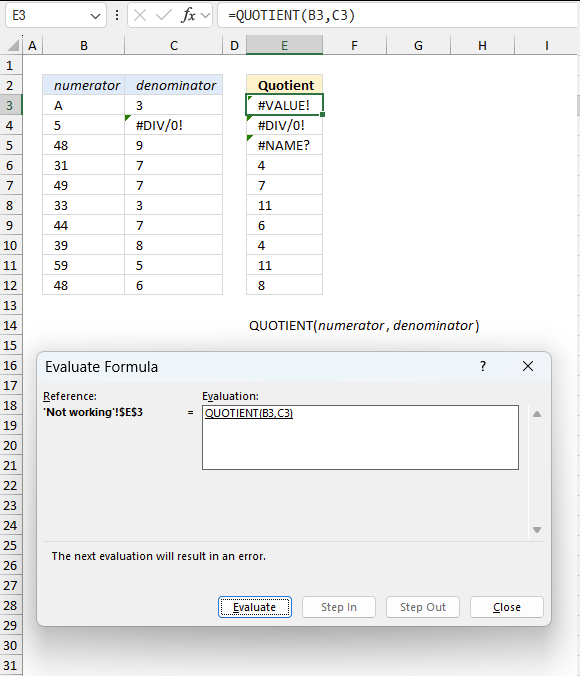This screenshot has height=676, width=580.
Task: Select Quotient cell showing #DIV/0! in column E
Action: [285, 125]
